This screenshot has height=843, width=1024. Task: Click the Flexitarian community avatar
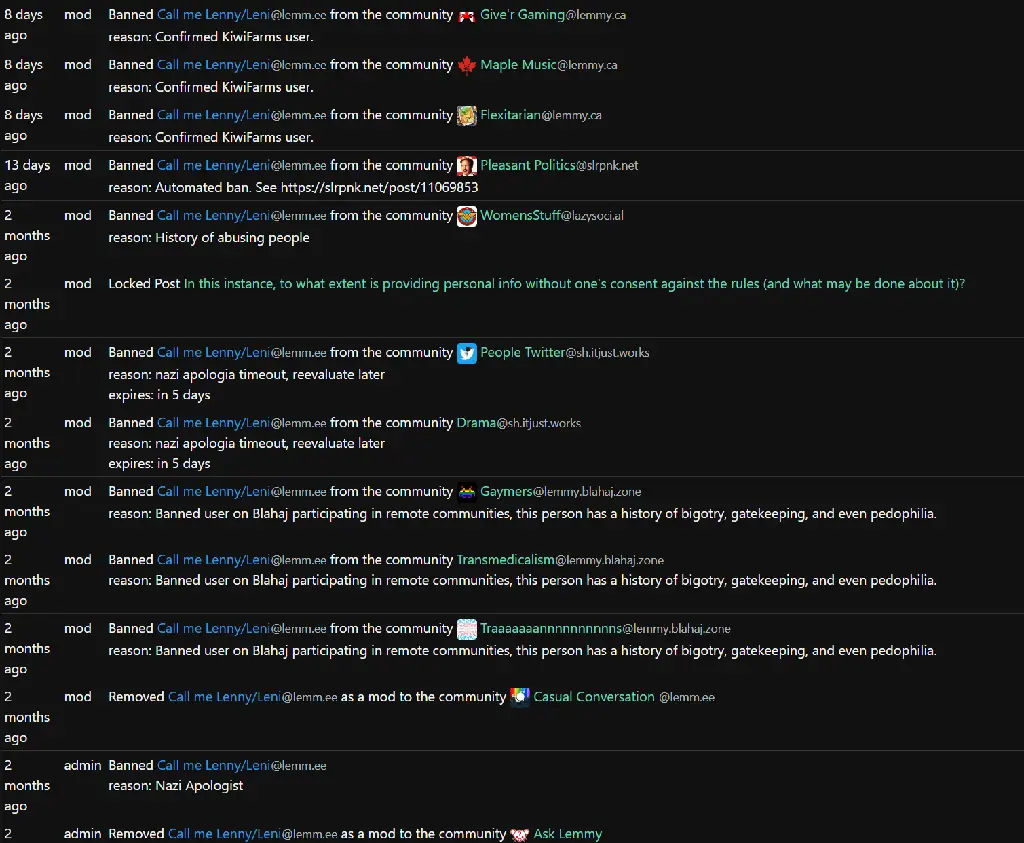point(466,116)
